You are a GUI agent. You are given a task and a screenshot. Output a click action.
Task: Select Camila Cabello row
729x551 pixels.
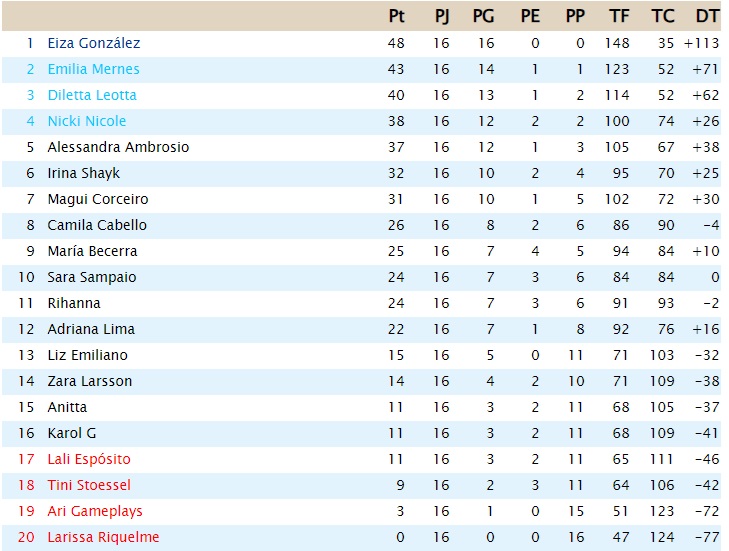pyautogui.click(x=361, y=226)
